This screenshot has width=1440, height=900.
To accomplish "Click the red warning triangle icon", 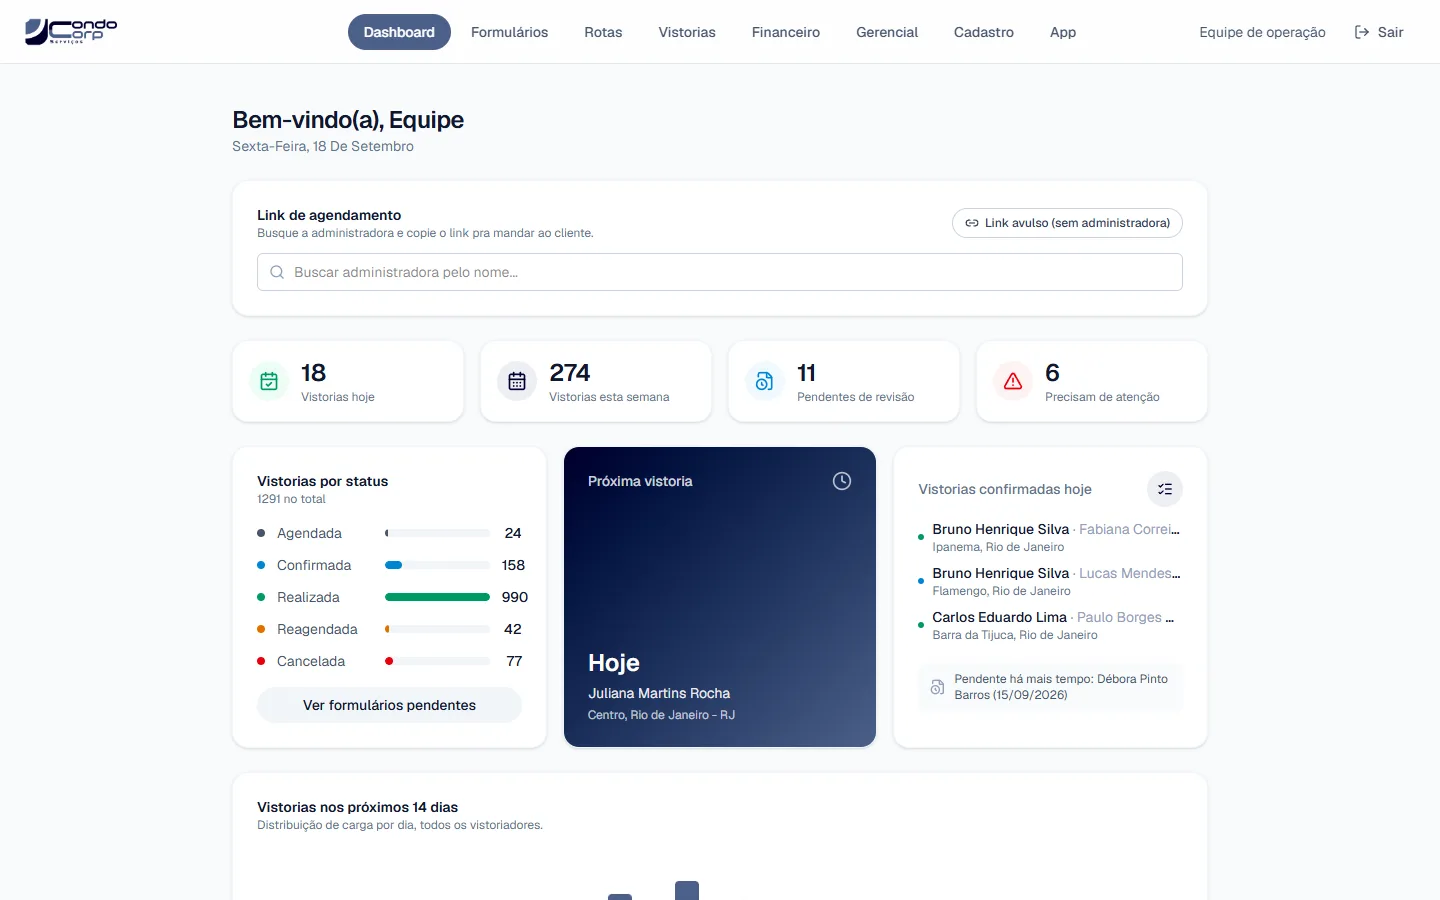I will click(1013, 381).
